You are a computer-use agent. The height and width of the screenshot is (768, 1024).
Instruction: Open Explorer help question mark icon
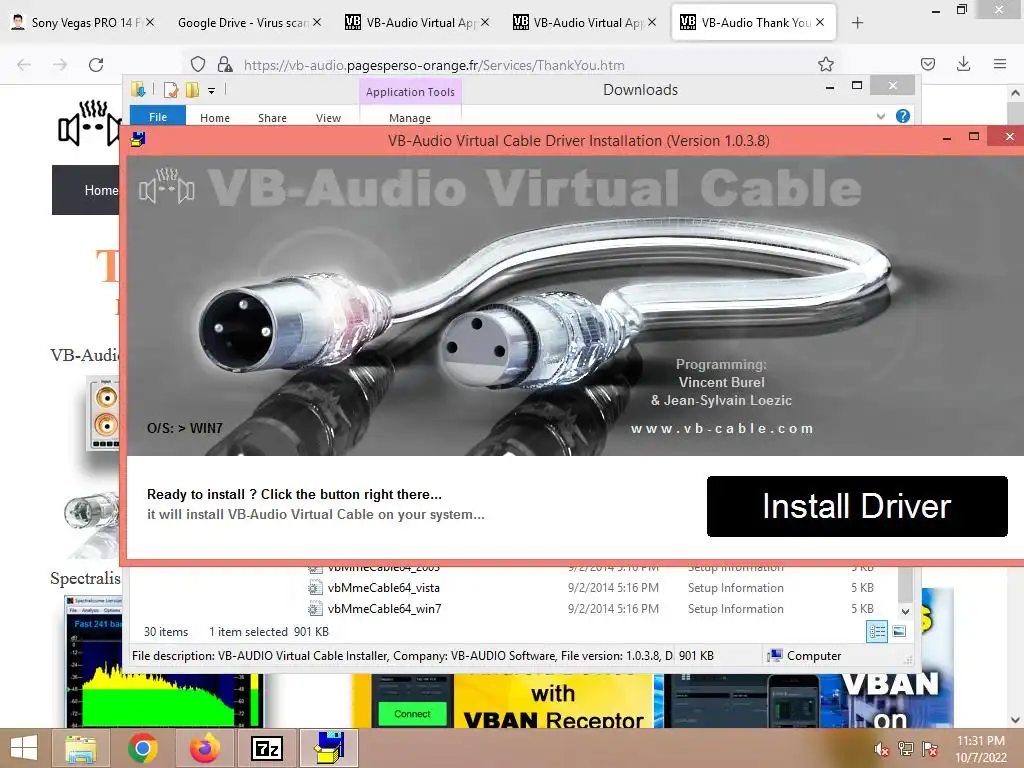tap(903, 116)
